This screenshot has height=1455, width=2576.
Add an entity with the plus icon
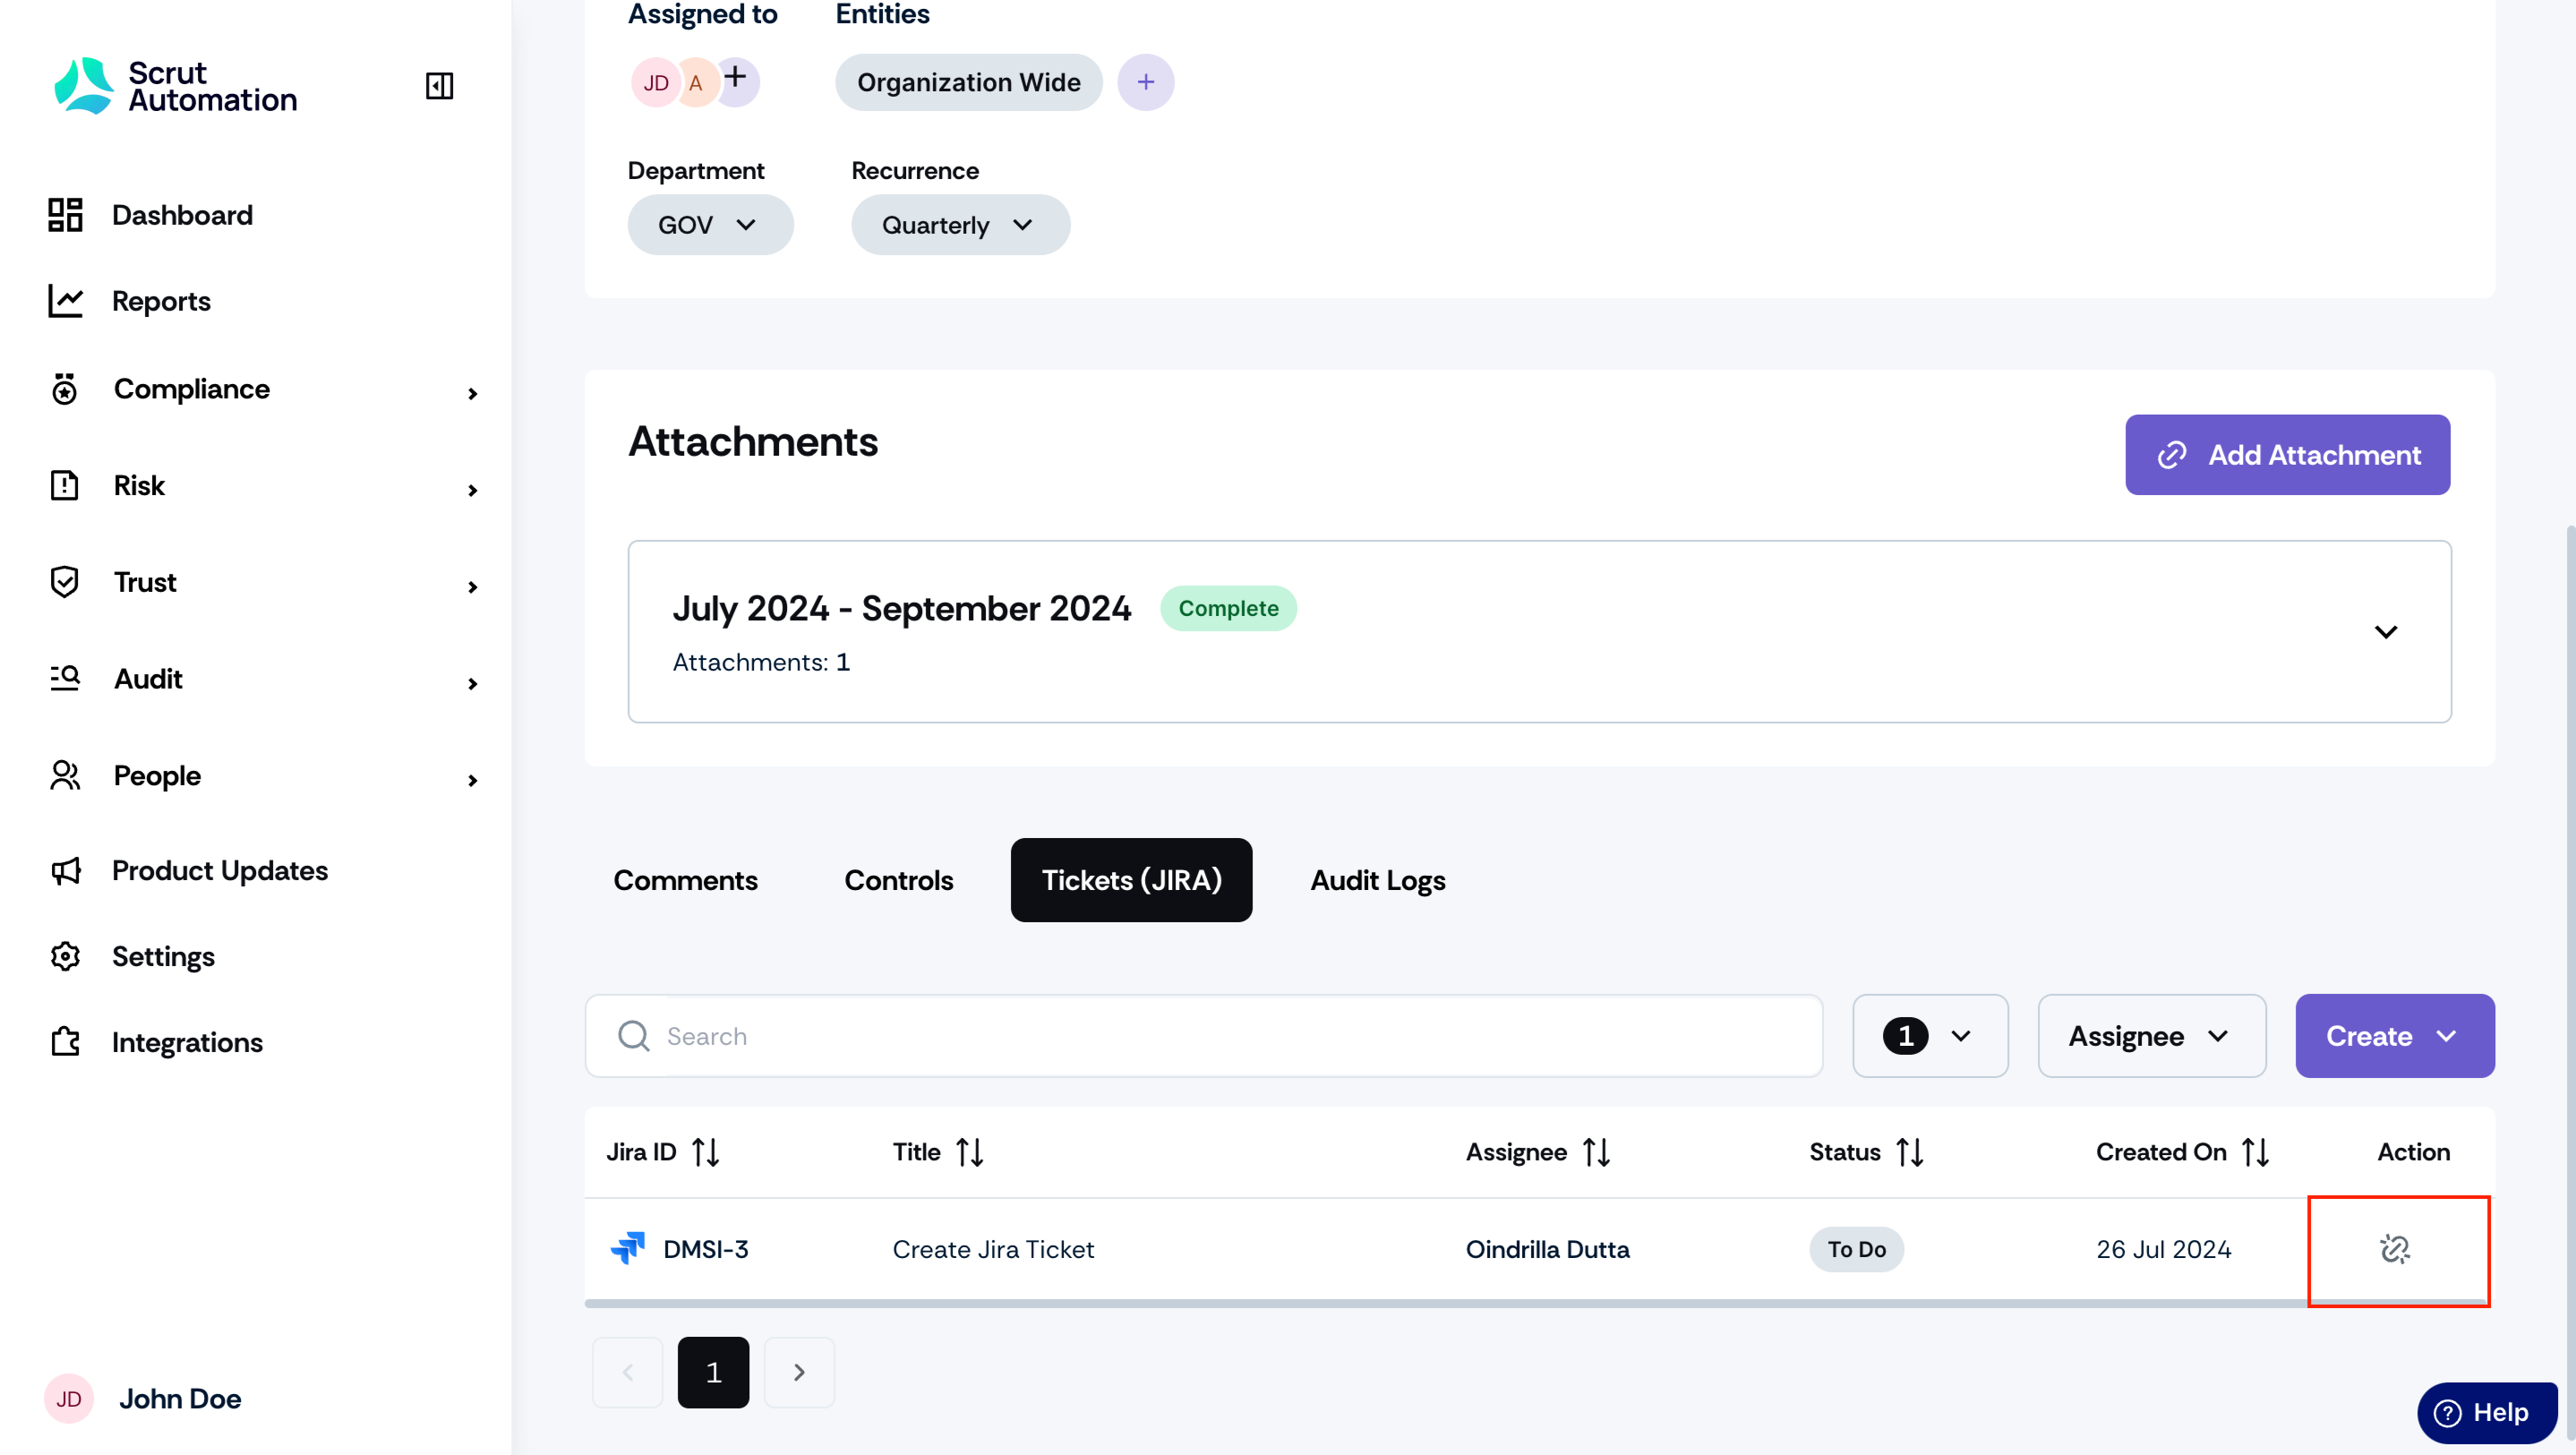tap(1145, 82)
